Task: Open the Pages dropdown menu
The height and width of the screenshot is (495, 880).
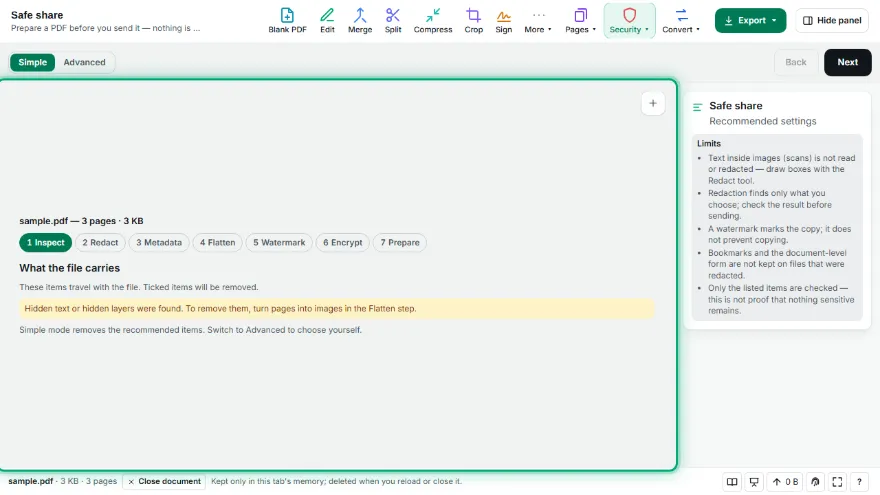Action: tap(580, 21)
